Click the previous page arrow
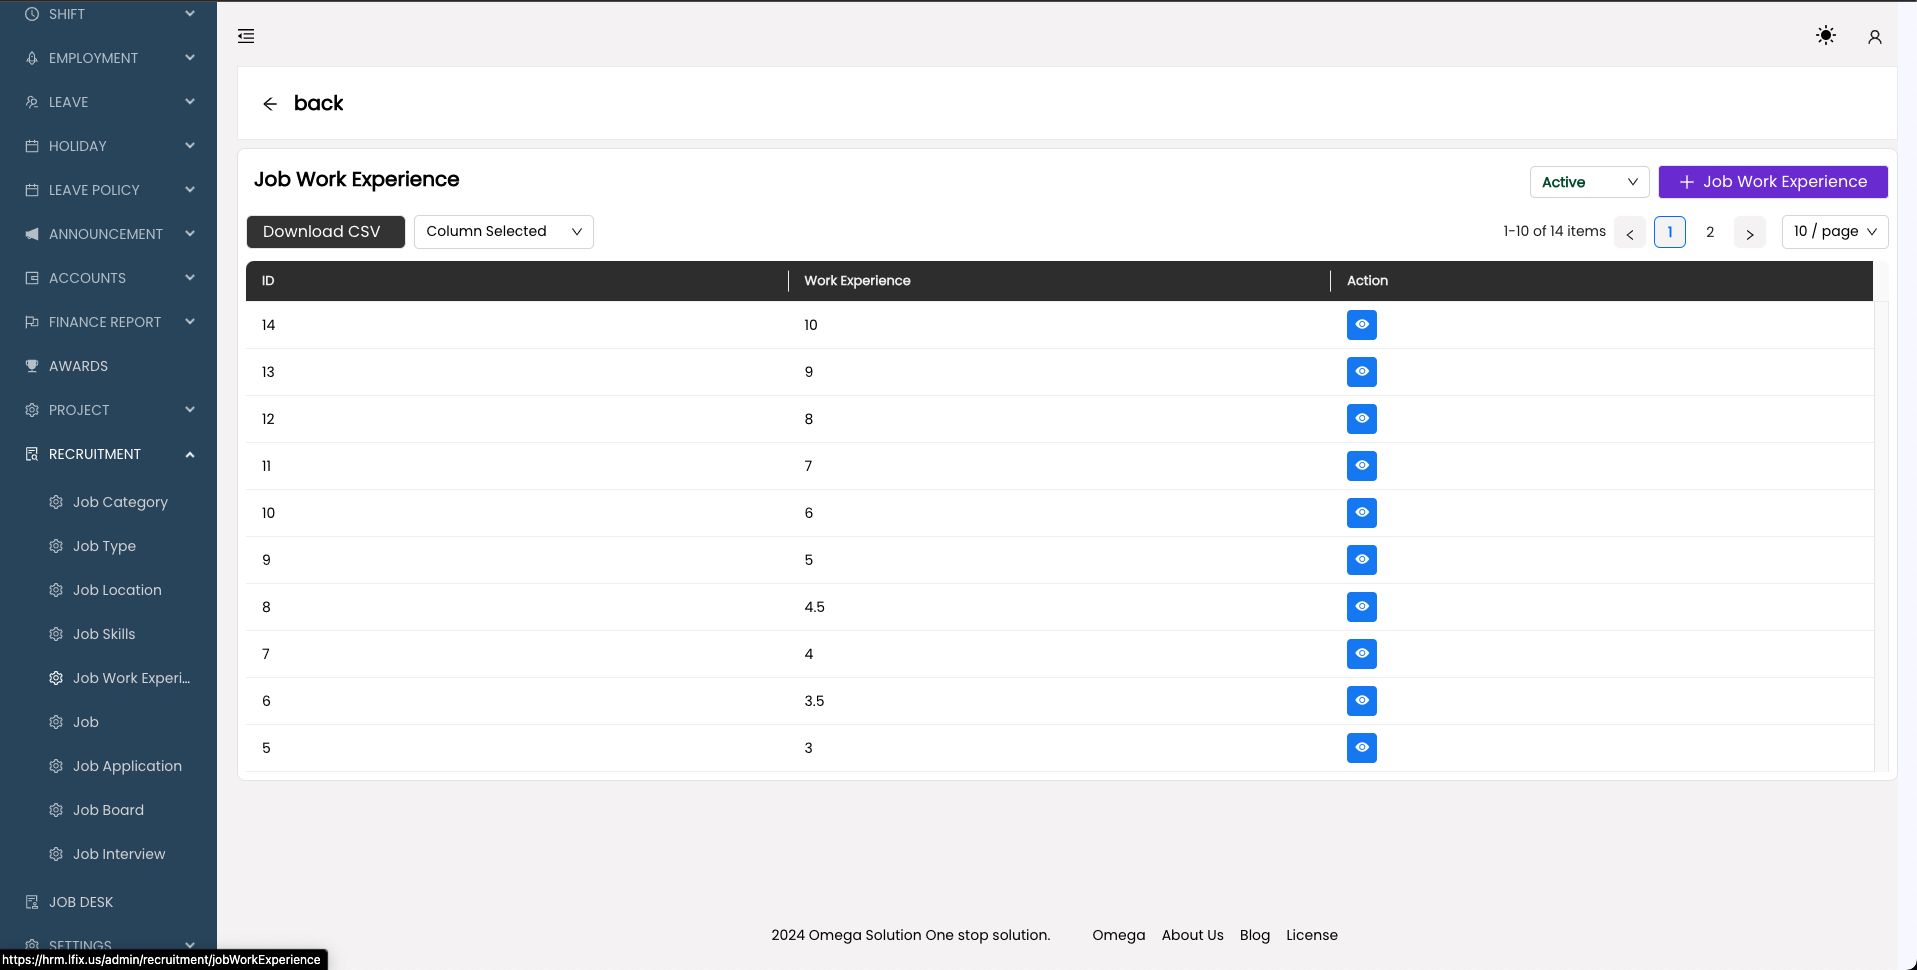 pos(1629,232)
